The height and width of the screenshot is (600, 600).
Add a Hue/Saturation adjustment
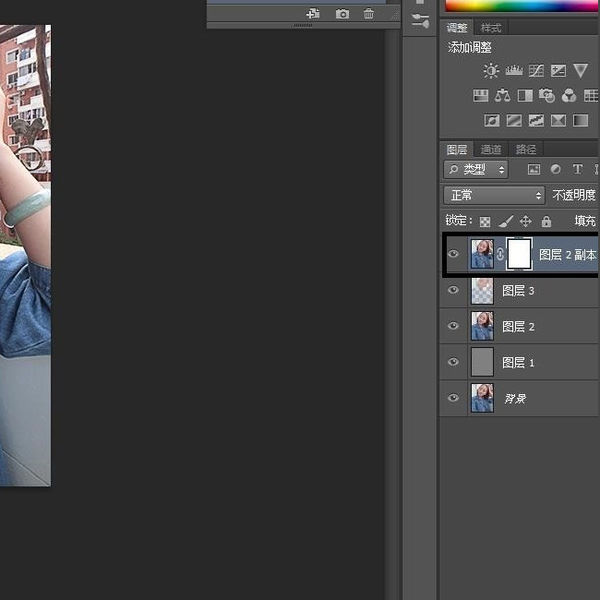coord(481,96)
